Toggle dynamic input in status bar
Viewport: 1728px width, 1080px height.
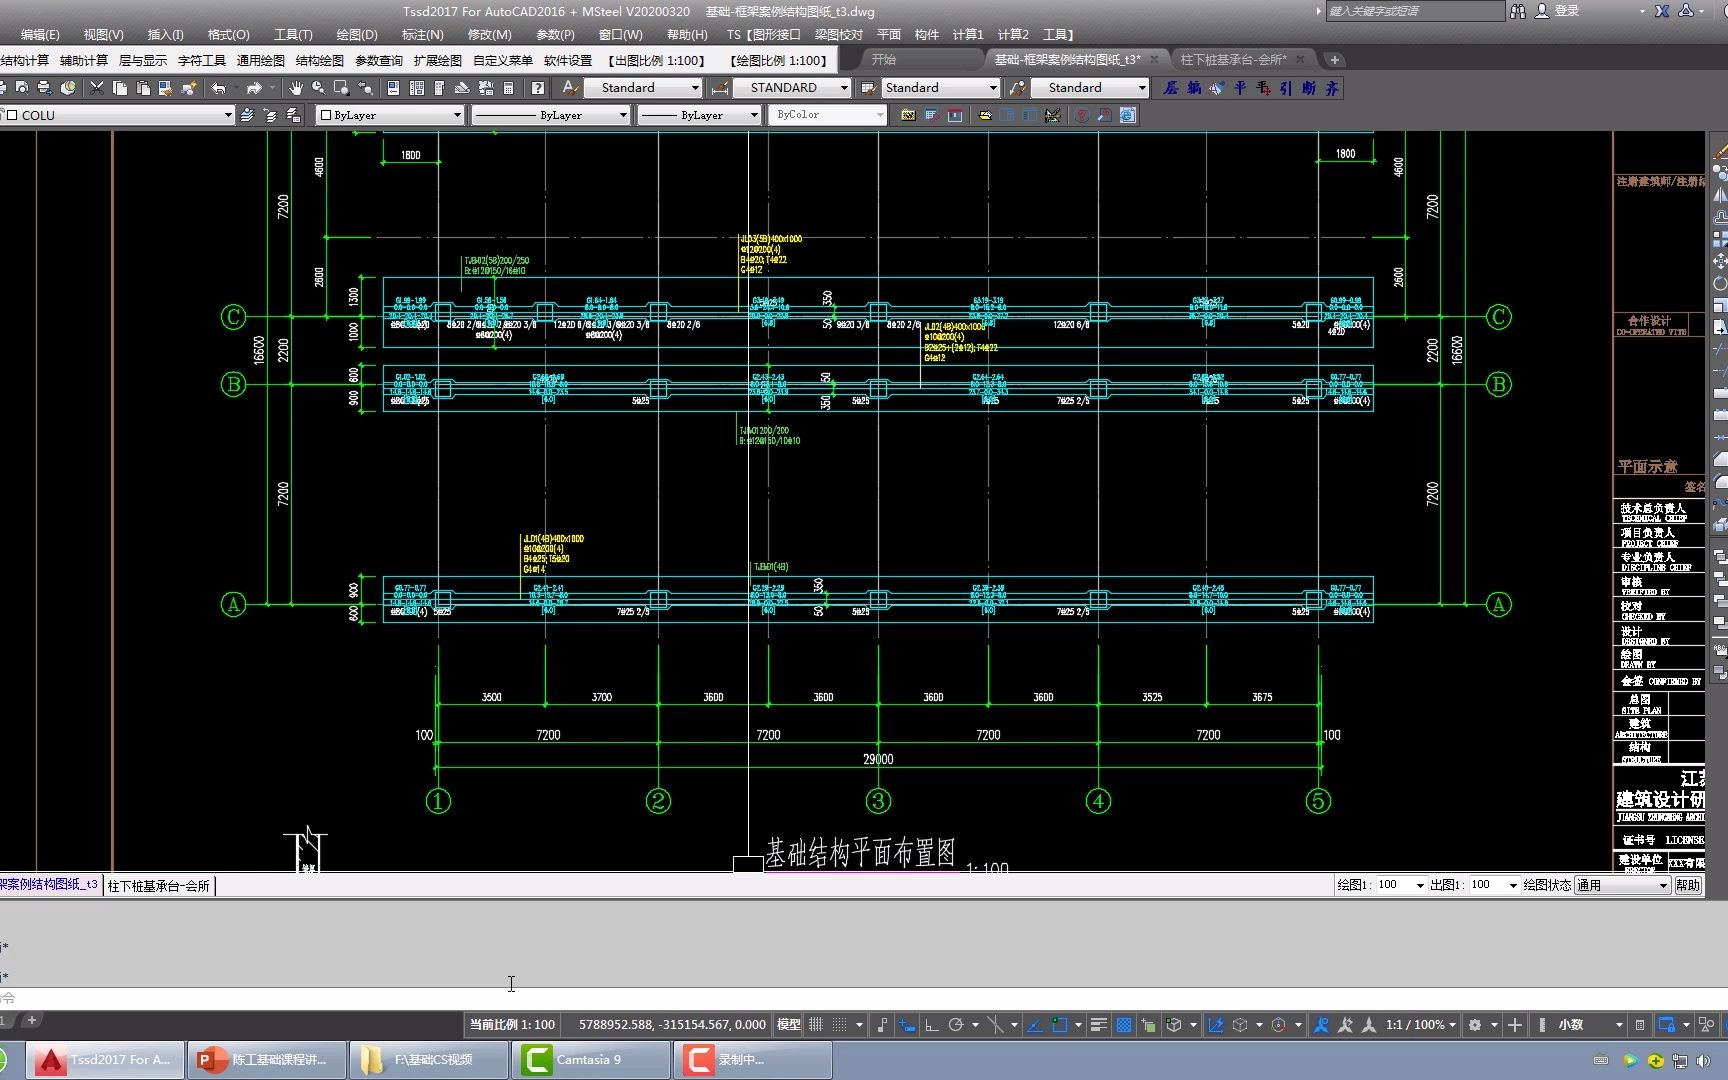tap(907, 1025)
